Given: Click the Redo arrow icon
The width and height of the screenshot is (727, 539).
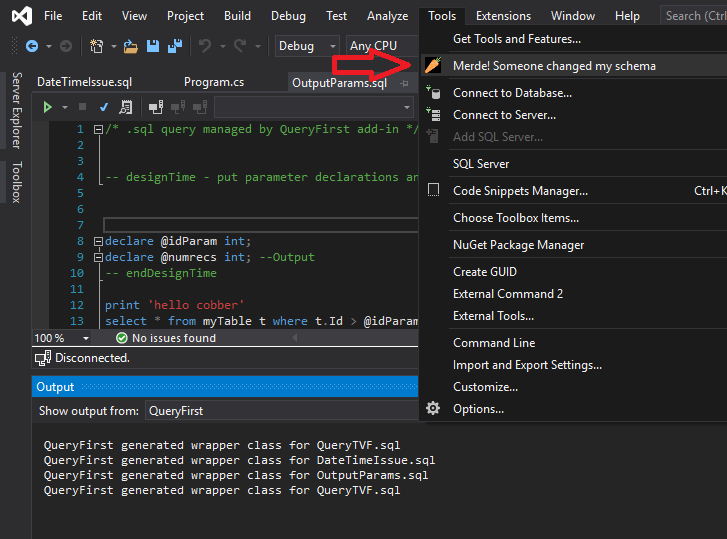Looking at the screenshot, I should pos(240,46).
